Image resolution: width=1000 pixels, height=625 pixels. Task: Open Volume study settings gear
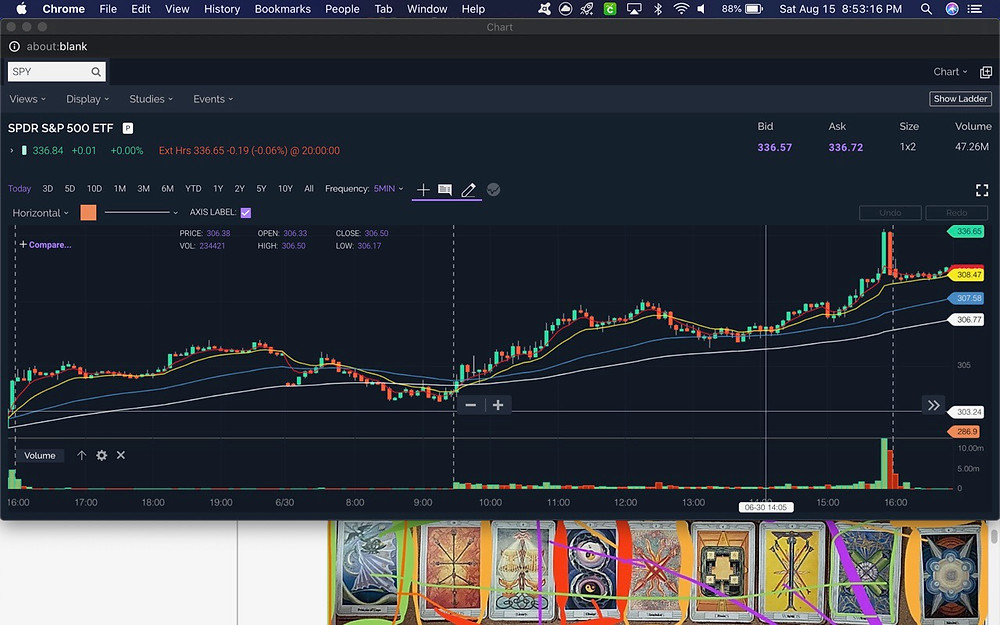click(101, 455)
